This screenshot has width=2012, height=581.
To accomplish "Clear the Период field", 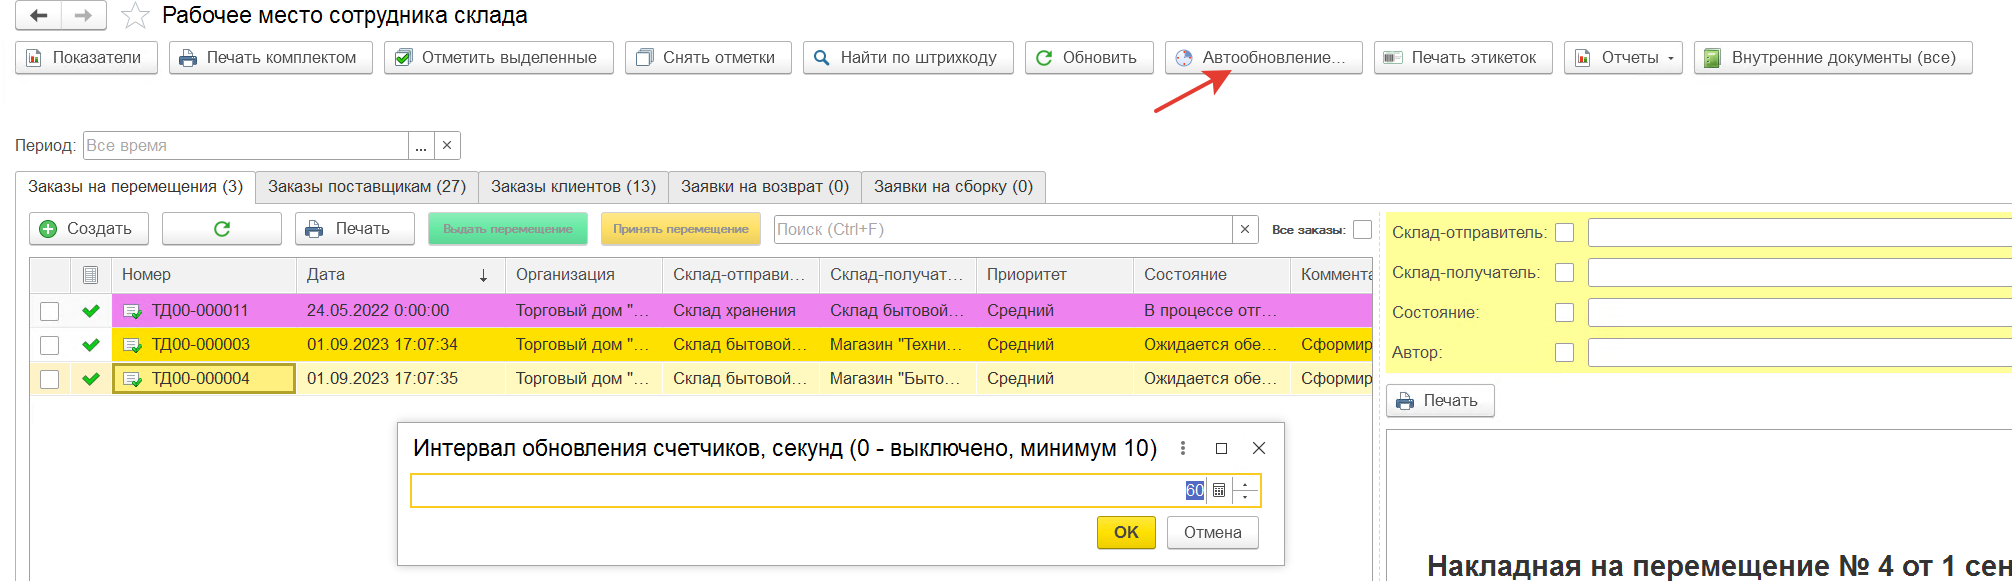I will click(x=447, y=146).
